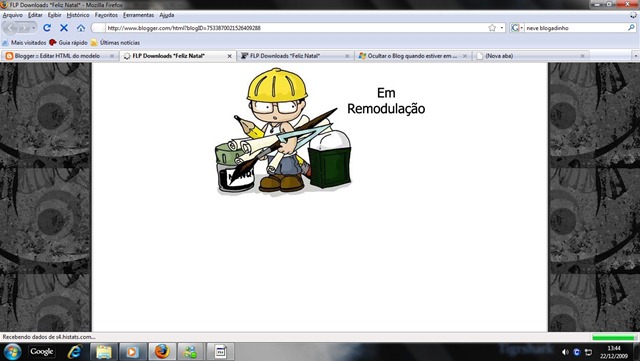Open Windows Media Player from taskbar
Viewport: 640px width, 361px height.
(x=132, y=352)
